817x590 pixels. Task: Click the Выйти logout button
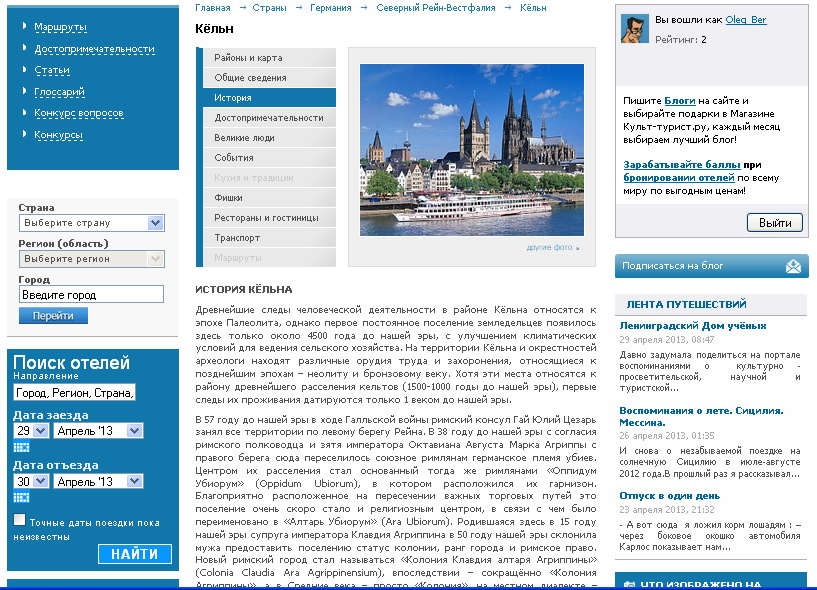[x=775, y=223]
